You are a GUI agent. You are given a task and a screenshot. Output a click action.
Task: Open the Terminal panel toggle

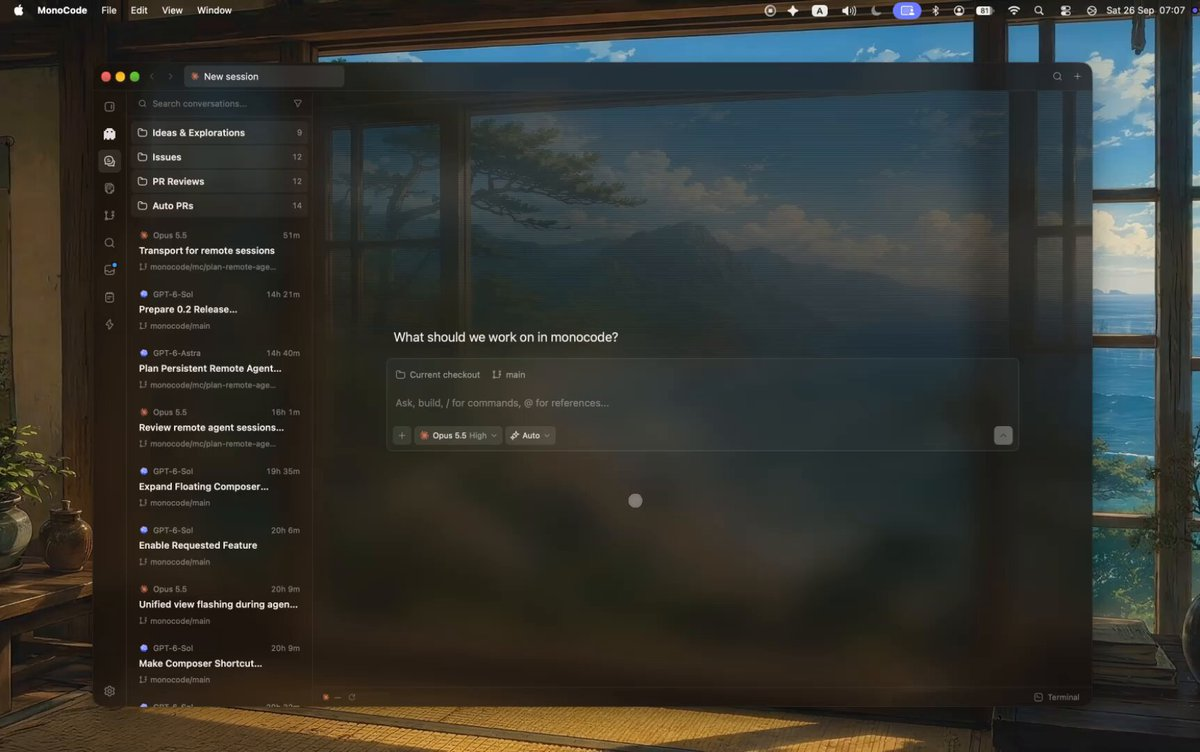coord(1057,697)
